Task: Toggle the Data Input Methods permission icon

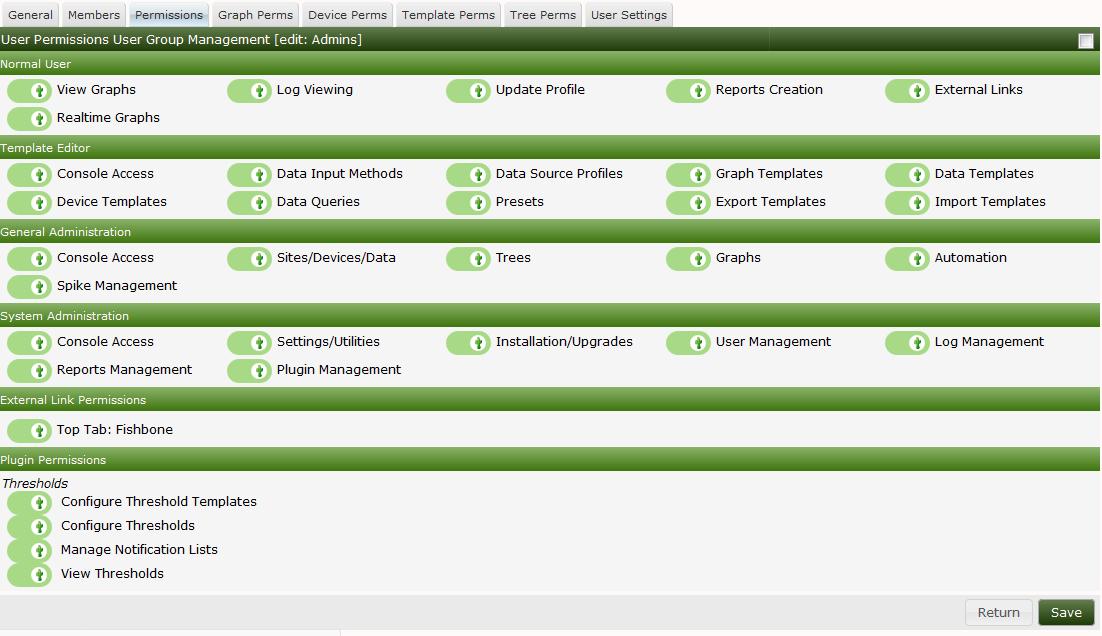Action: tap(249, 174)
